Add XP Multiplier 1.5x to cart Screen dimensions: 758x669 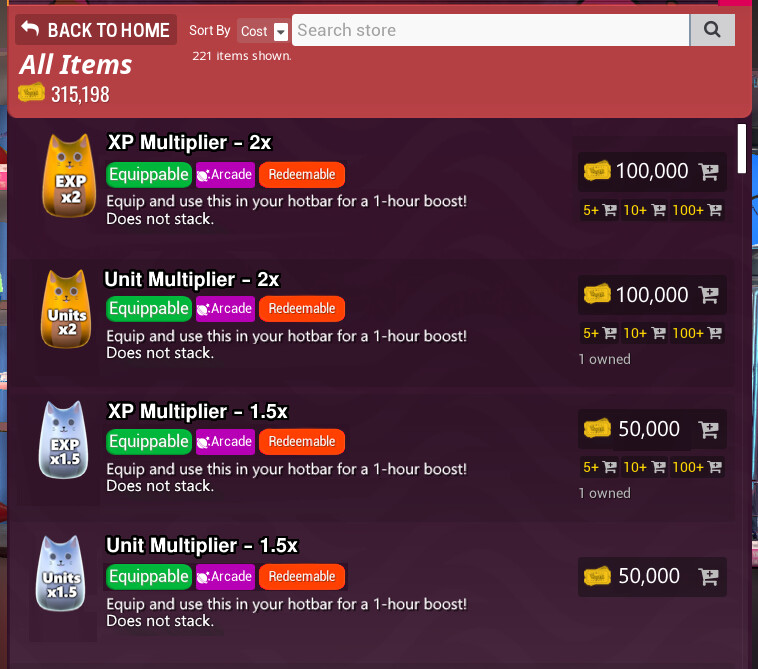click(x=709, y=429)
